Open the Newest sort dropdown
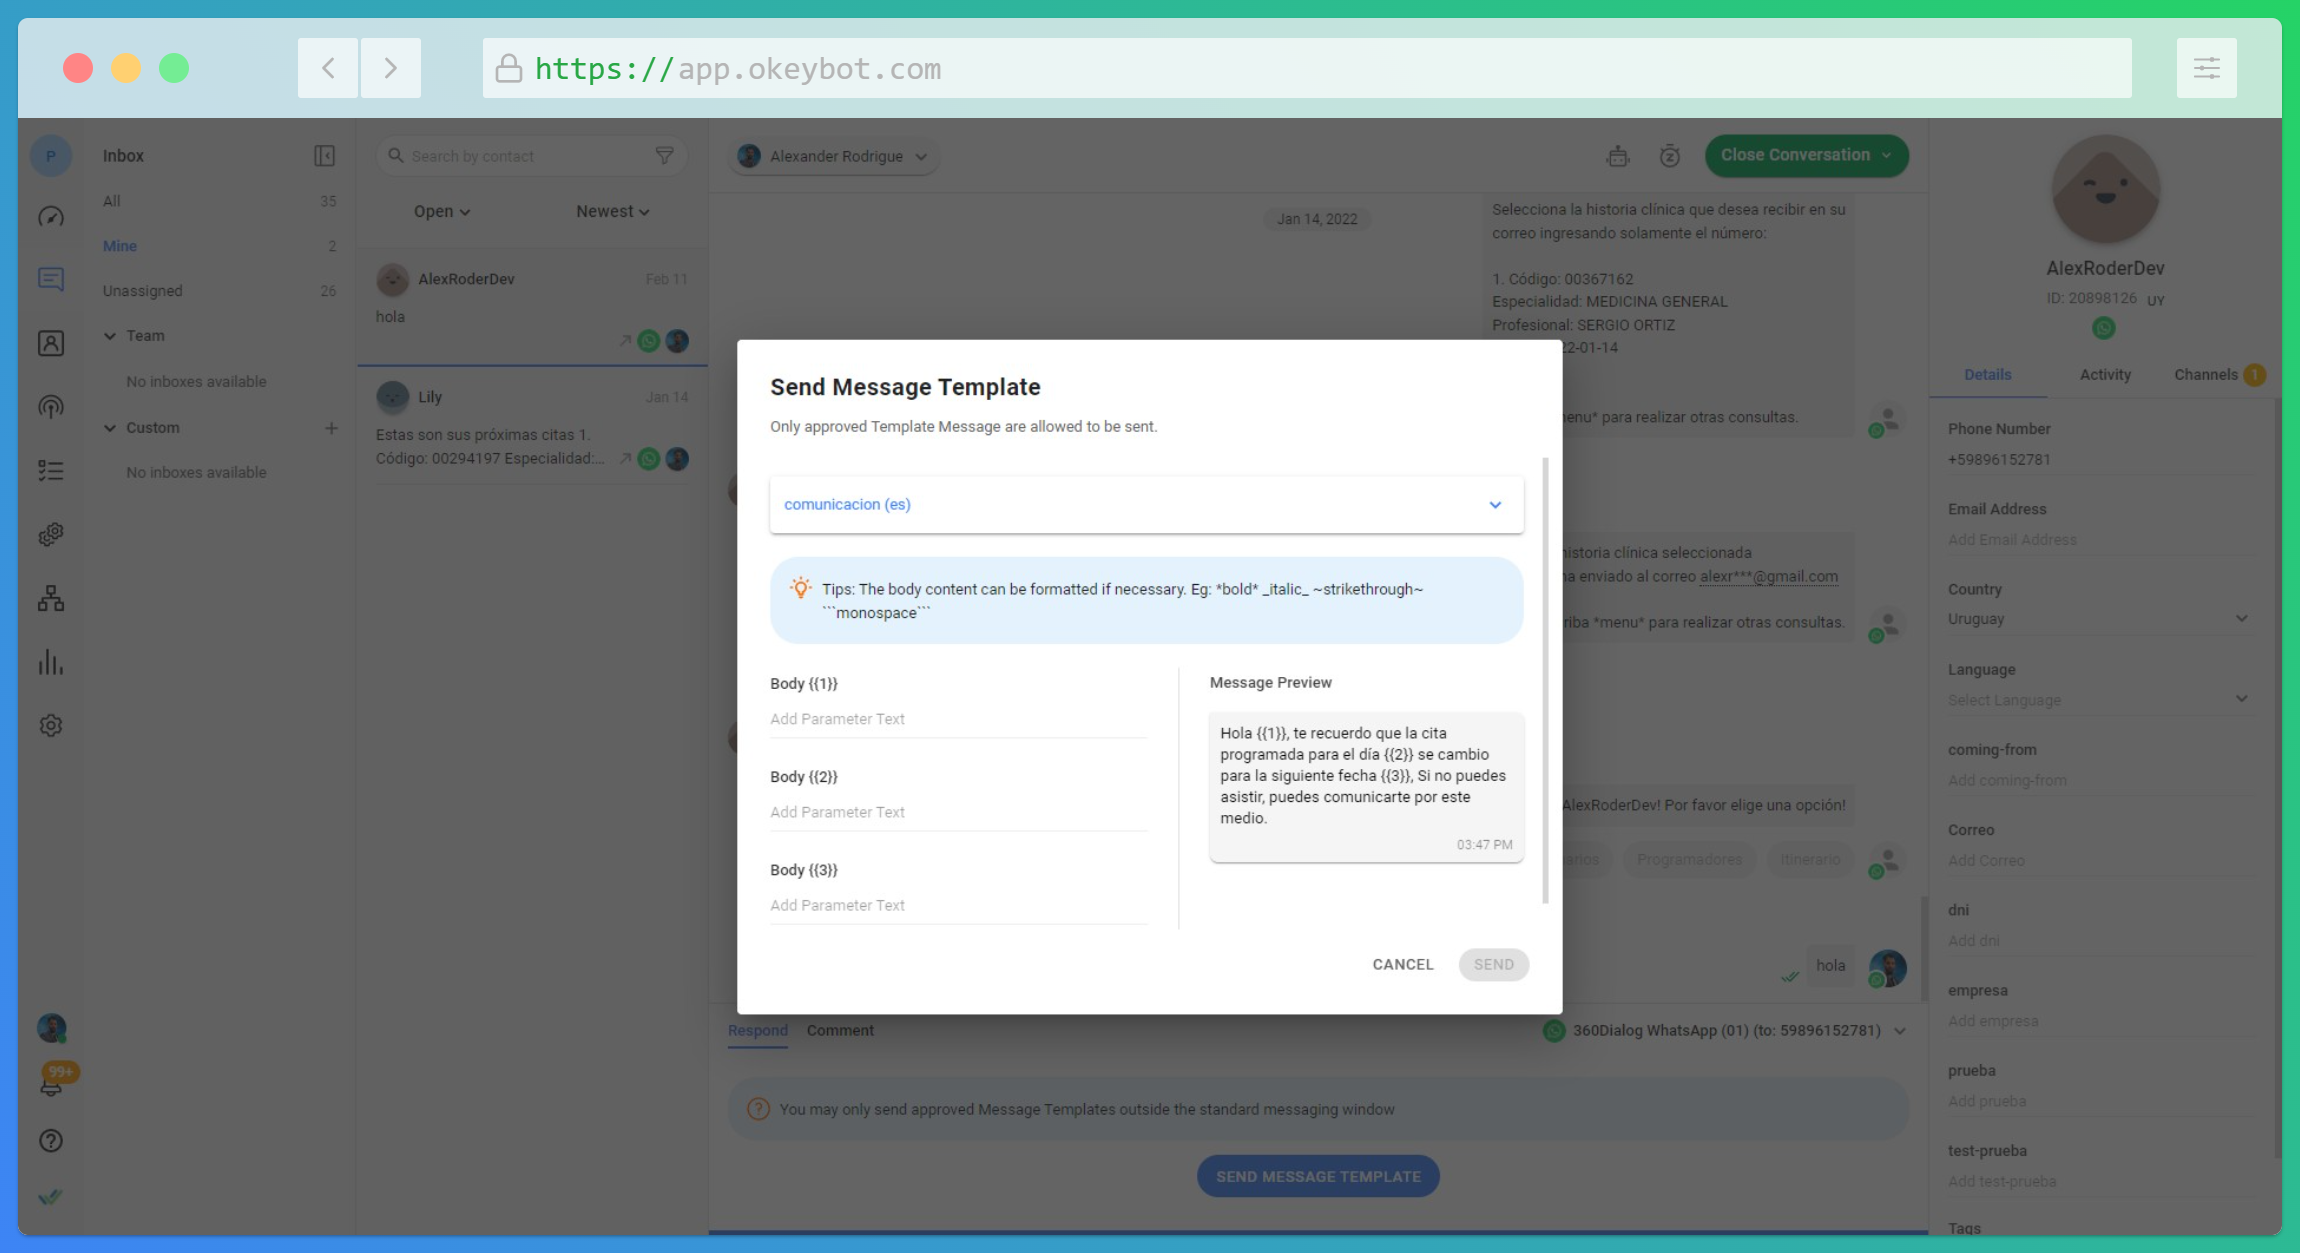 (612, 212)
